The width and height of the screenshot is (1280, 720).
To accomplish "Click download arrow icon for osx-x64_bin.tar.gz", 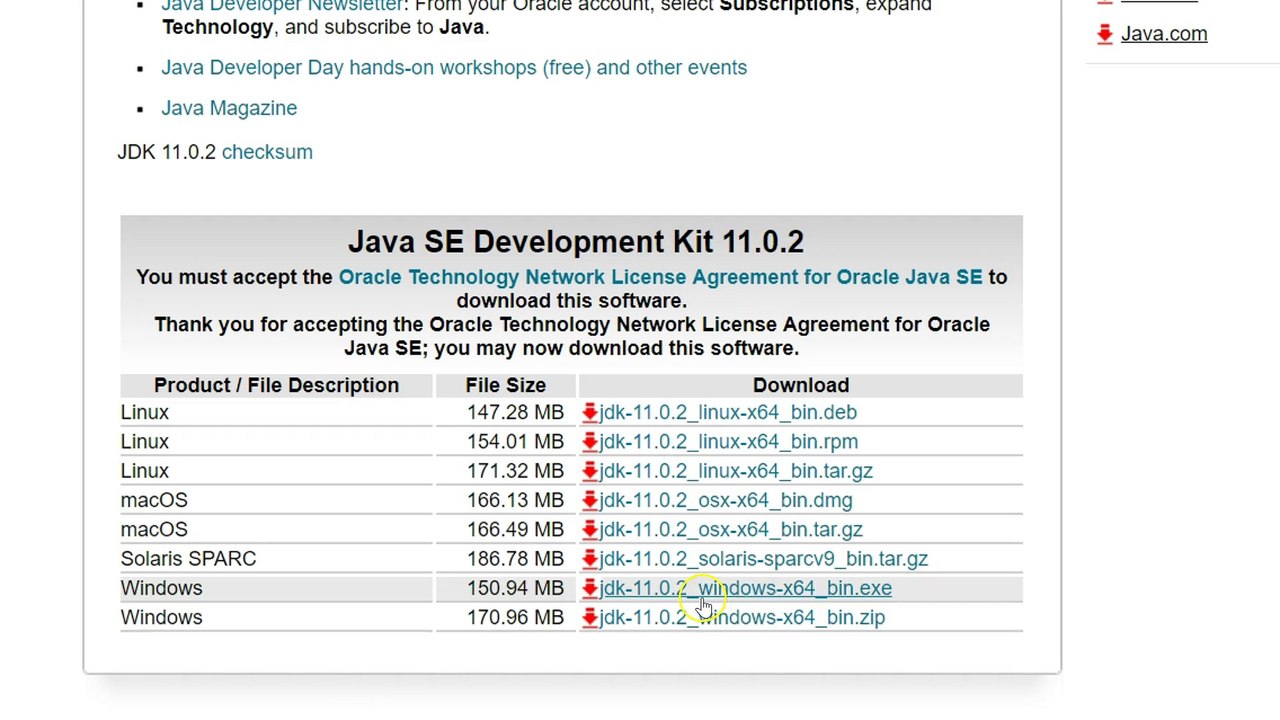I will click(590, 529).
